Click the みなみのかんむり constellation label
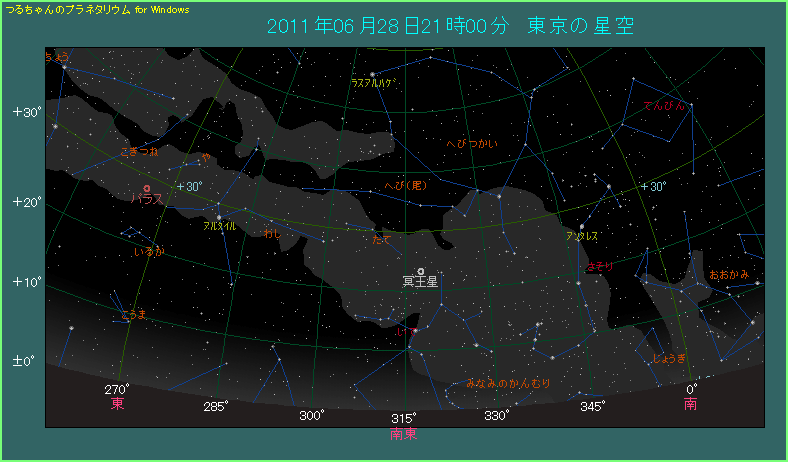 click(x=509, y=383)
